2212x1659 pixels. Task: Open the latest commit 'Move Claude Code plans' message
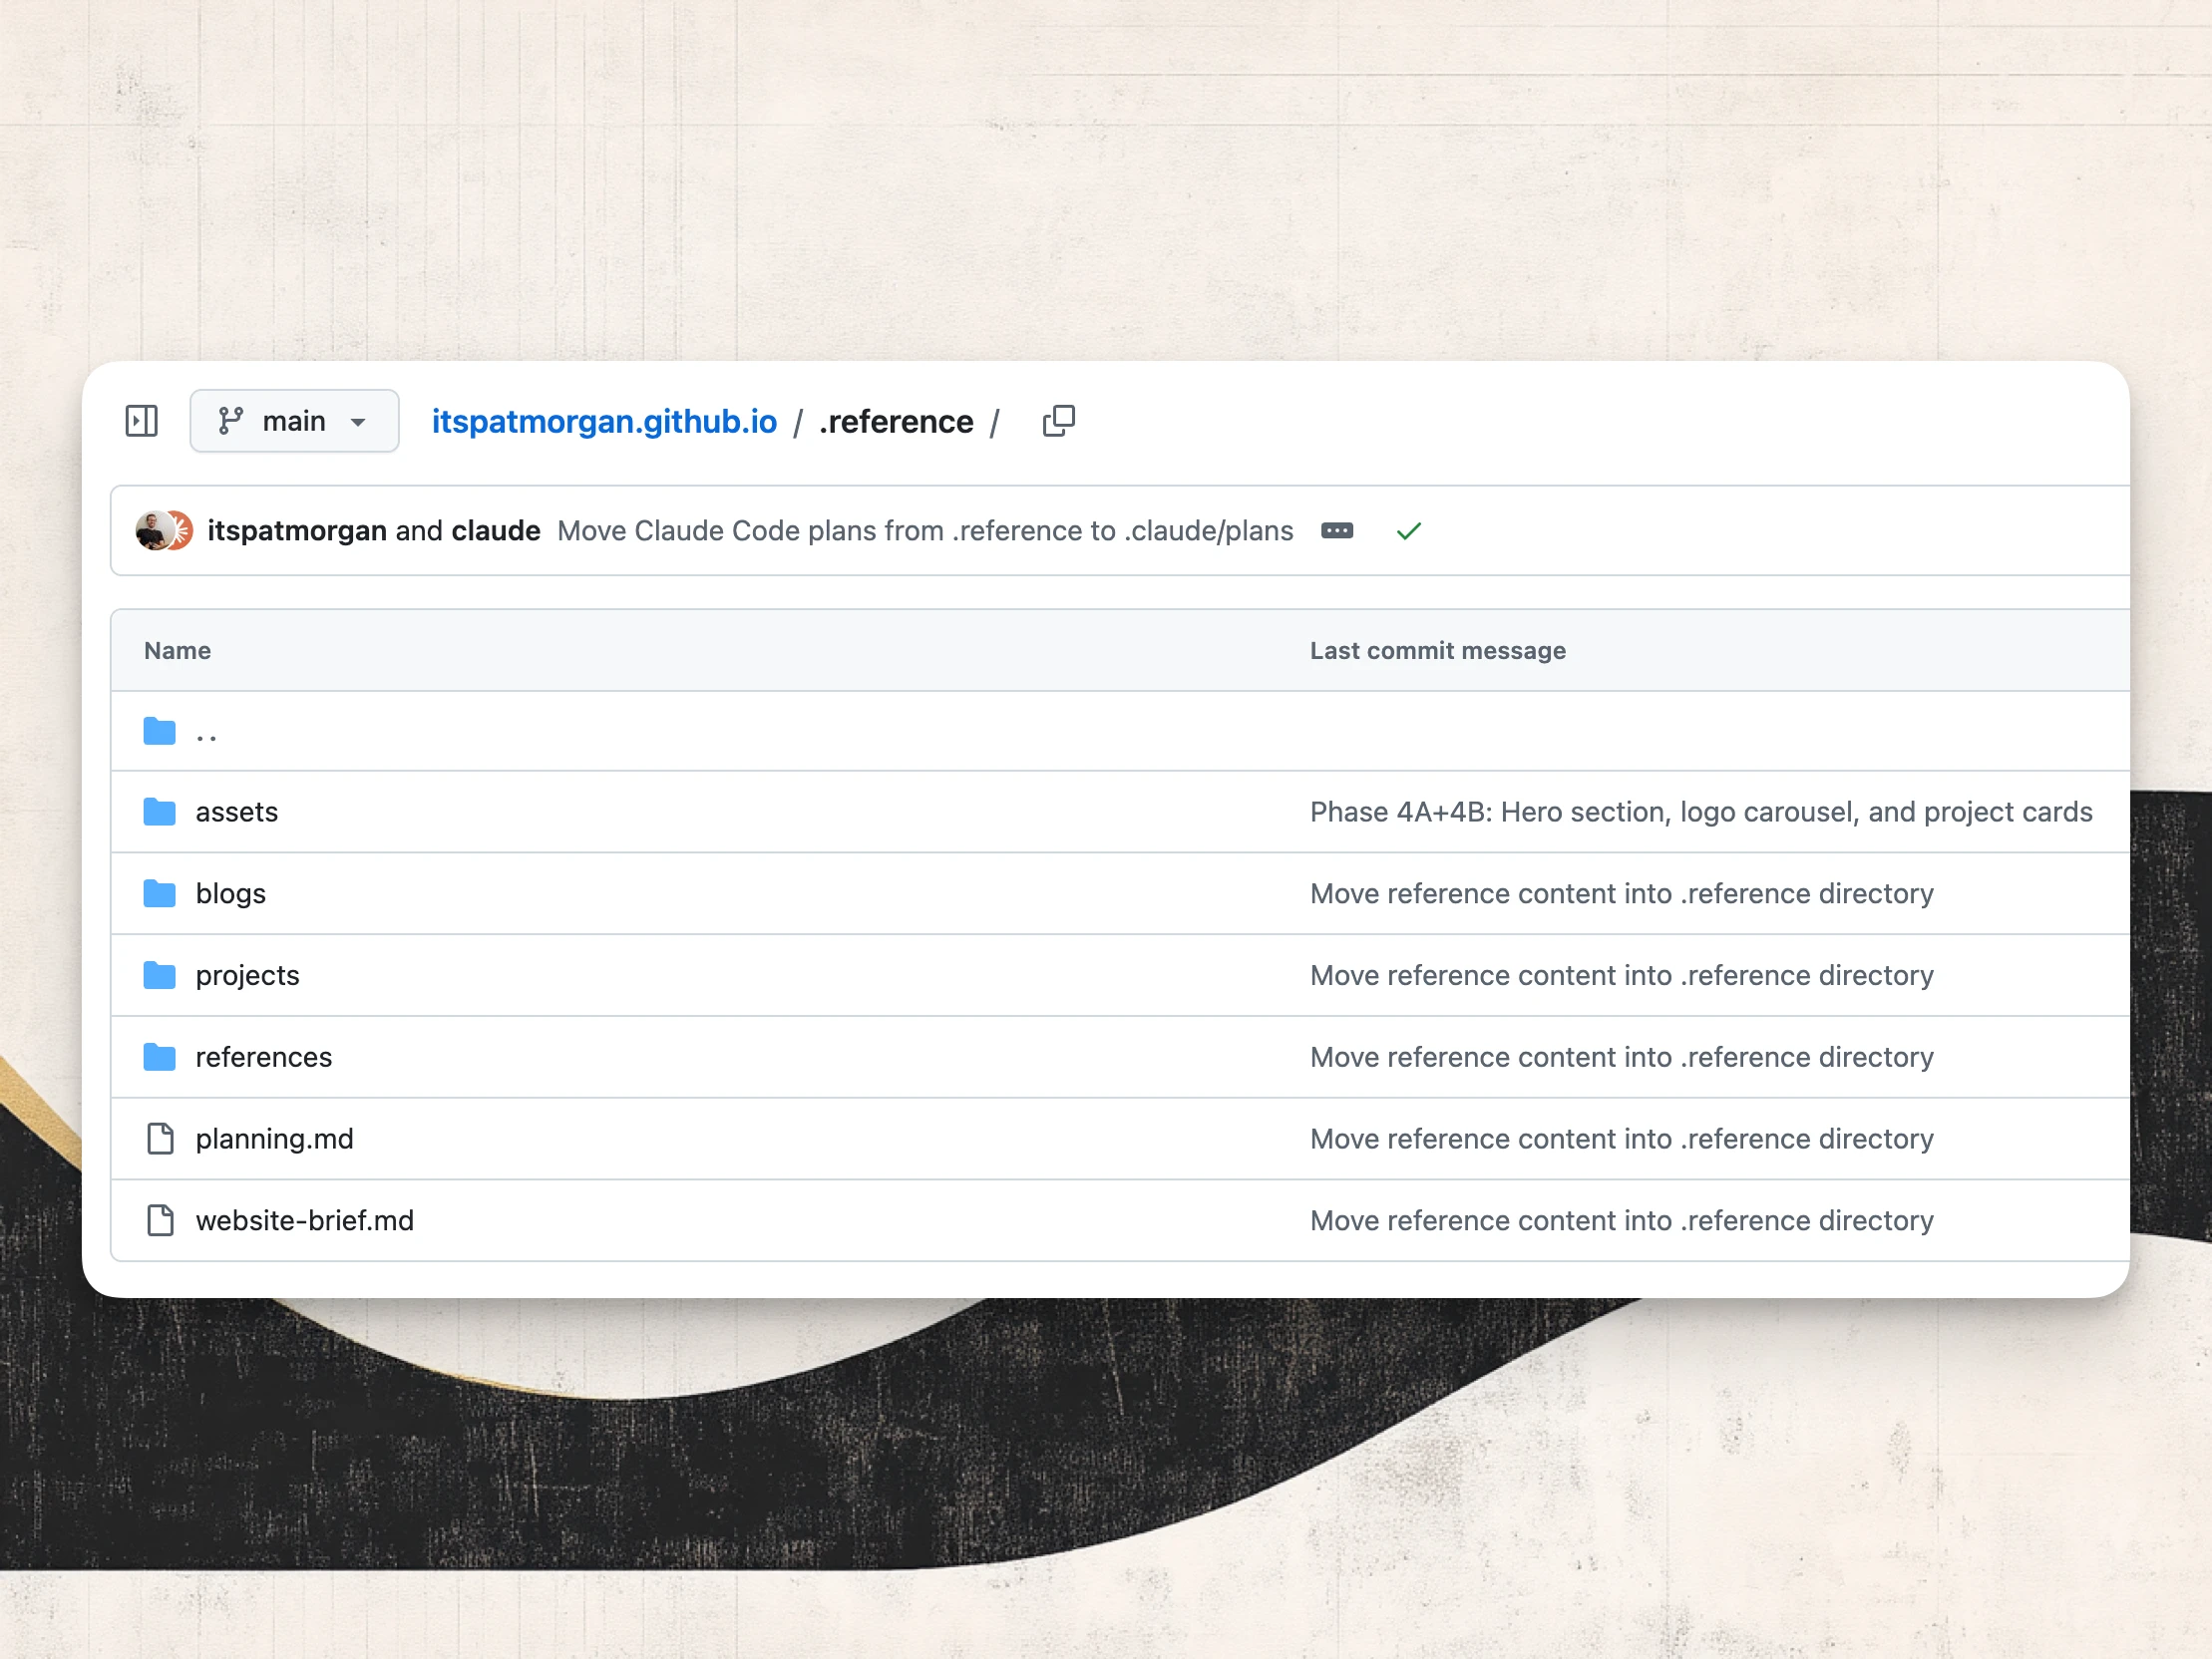925,530
